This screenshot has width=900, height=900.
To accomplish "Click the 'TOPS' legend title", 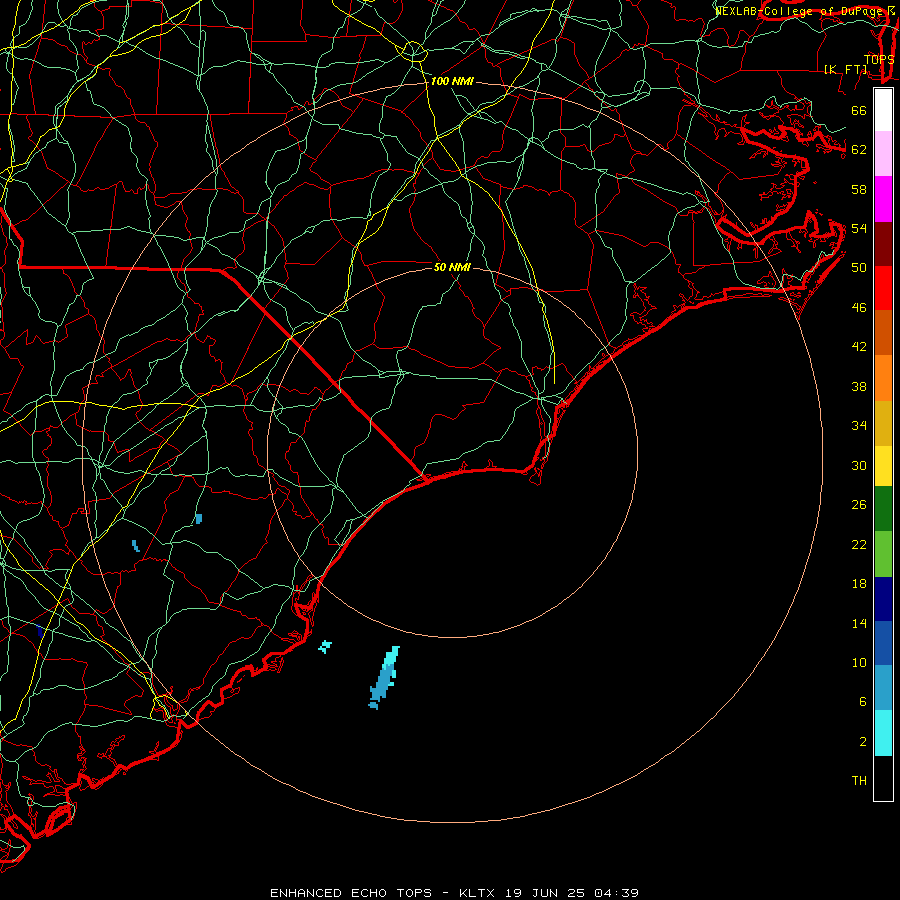I will [x=879, y=60].
